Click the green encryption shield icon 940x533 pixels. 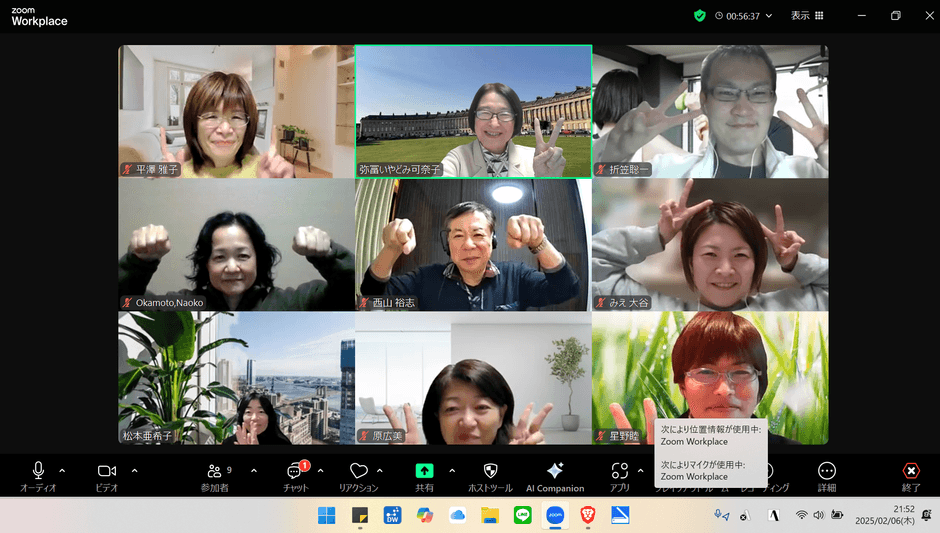tap(700, 16)
